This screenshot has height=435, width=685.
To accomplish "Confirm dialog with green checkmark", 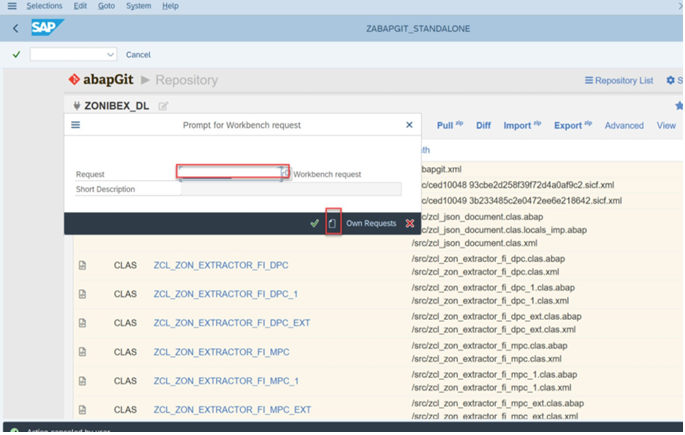I will point(315,223).
